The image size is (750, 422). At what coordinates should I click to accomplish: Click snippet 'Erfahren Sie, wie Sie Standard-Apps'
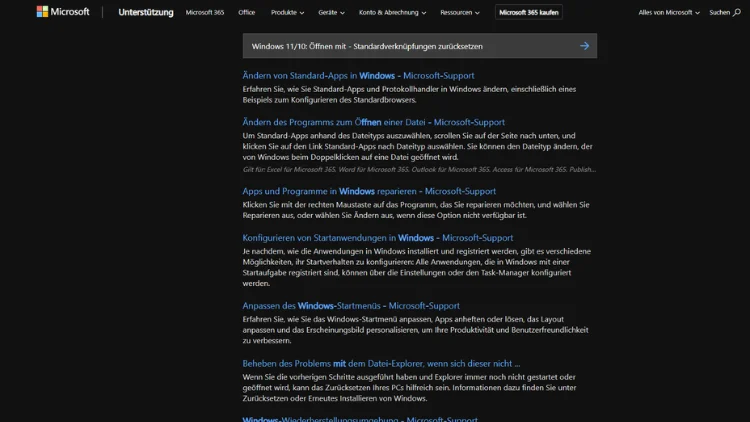(x=409, y=94)
